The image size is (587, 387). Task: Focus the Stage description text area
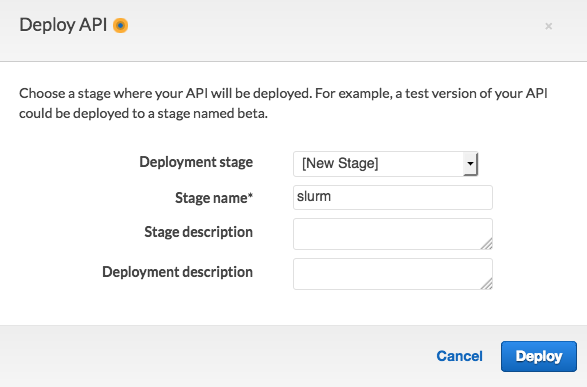(393, 234)
